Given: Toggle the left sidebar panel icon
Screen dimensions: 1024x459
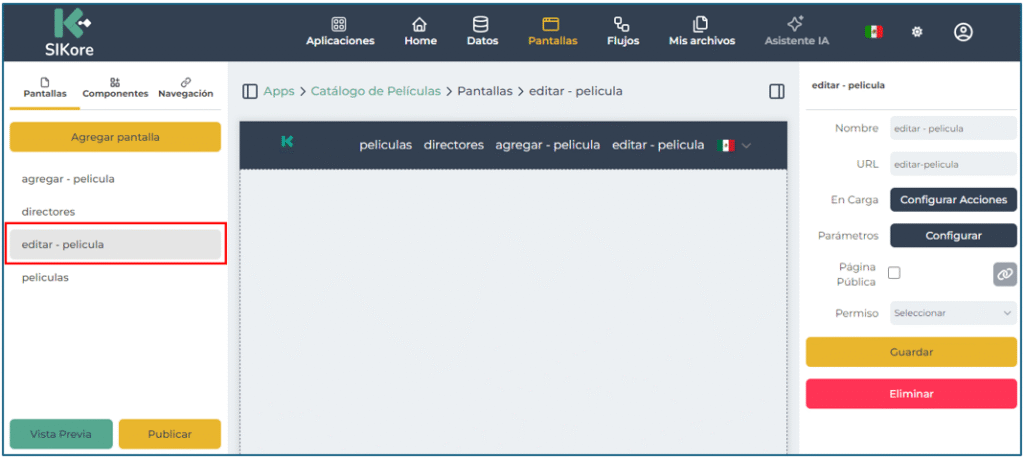Looking at the screenshot, I should point(250,91).
